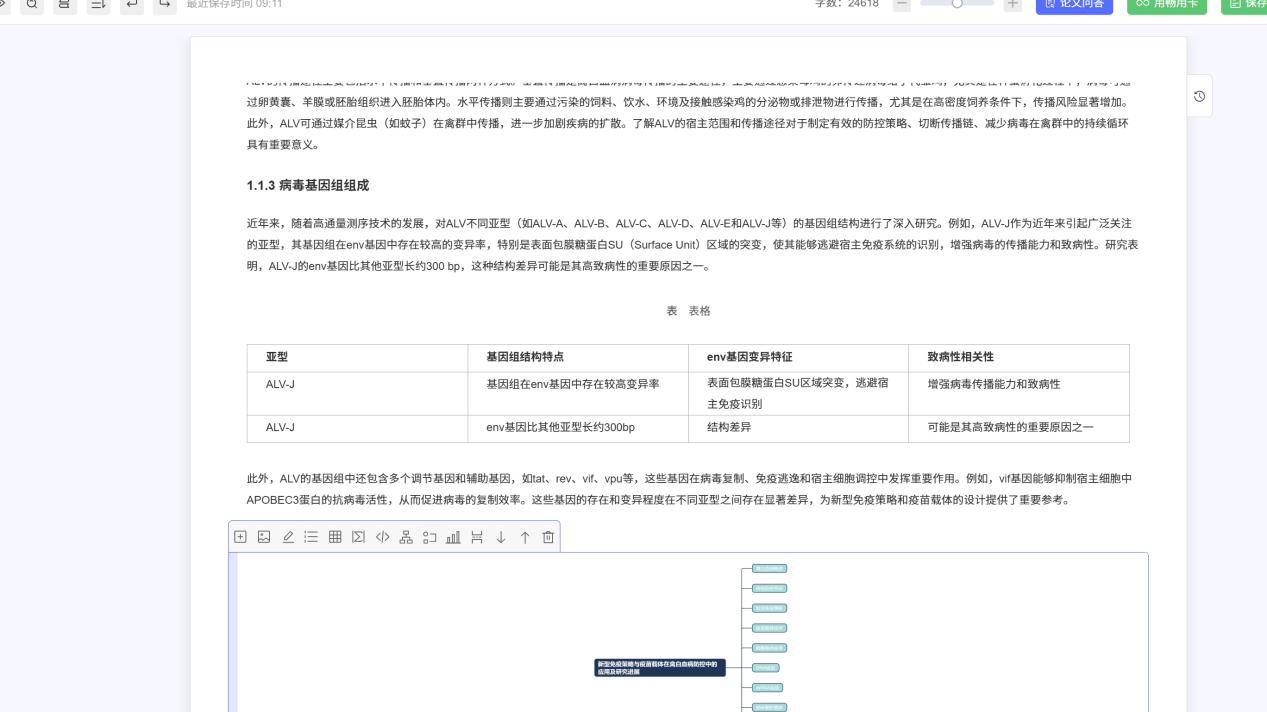Insert a bar chart from the block toolbar
This screenshot has height=712, width=1267.
(454, 537)
